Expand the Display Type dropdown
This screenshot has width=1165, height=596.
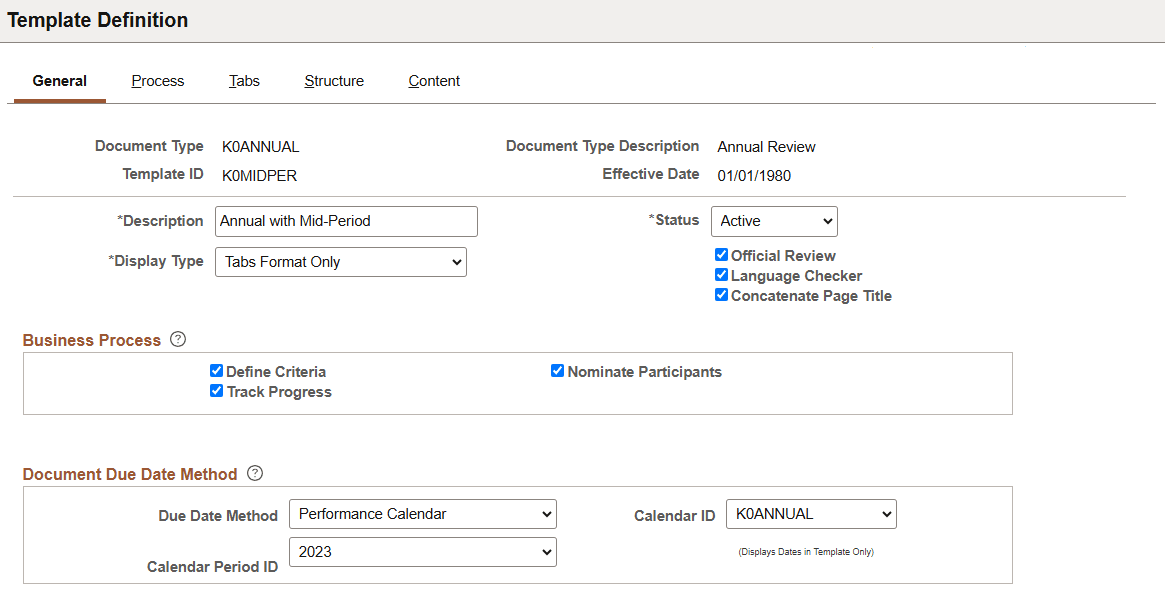pos(341,262)
